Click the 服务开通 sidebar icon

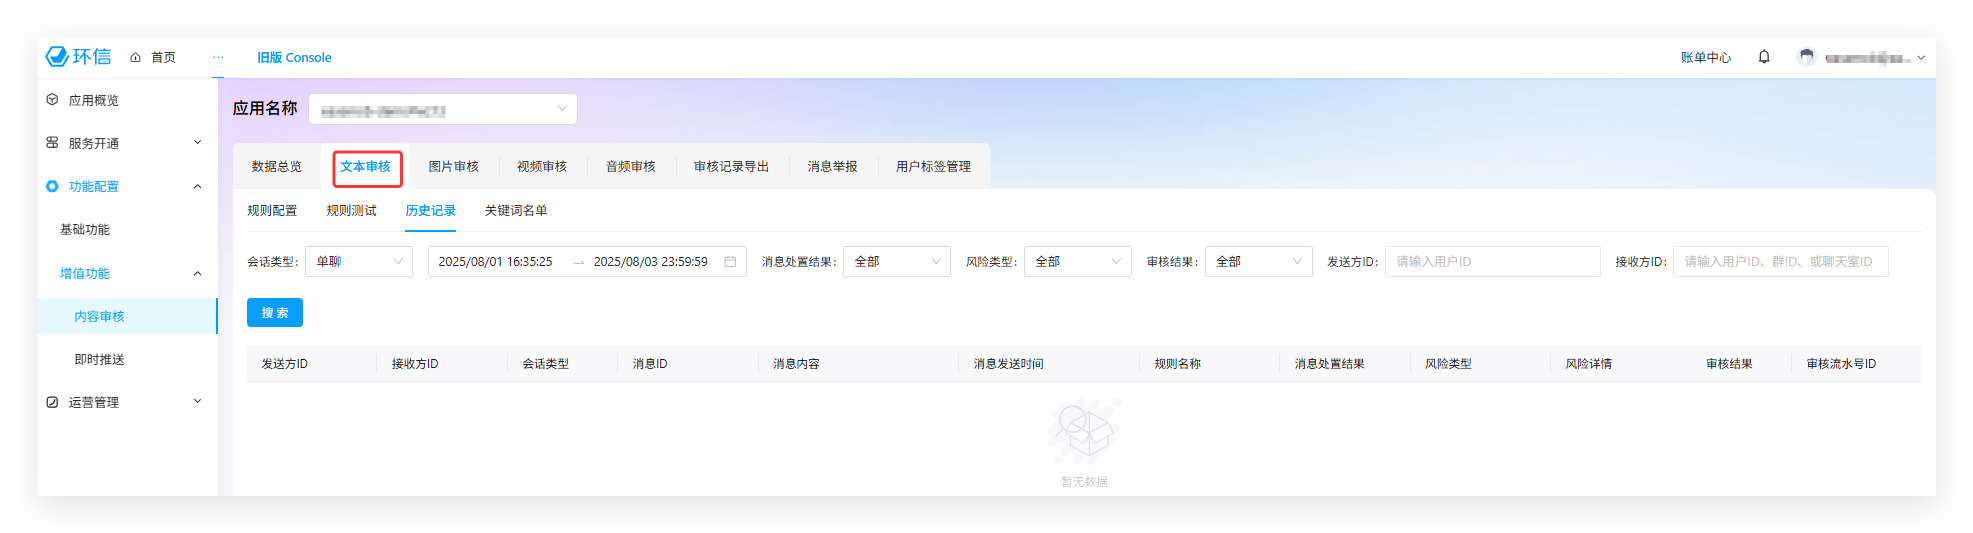click(52, 143)
